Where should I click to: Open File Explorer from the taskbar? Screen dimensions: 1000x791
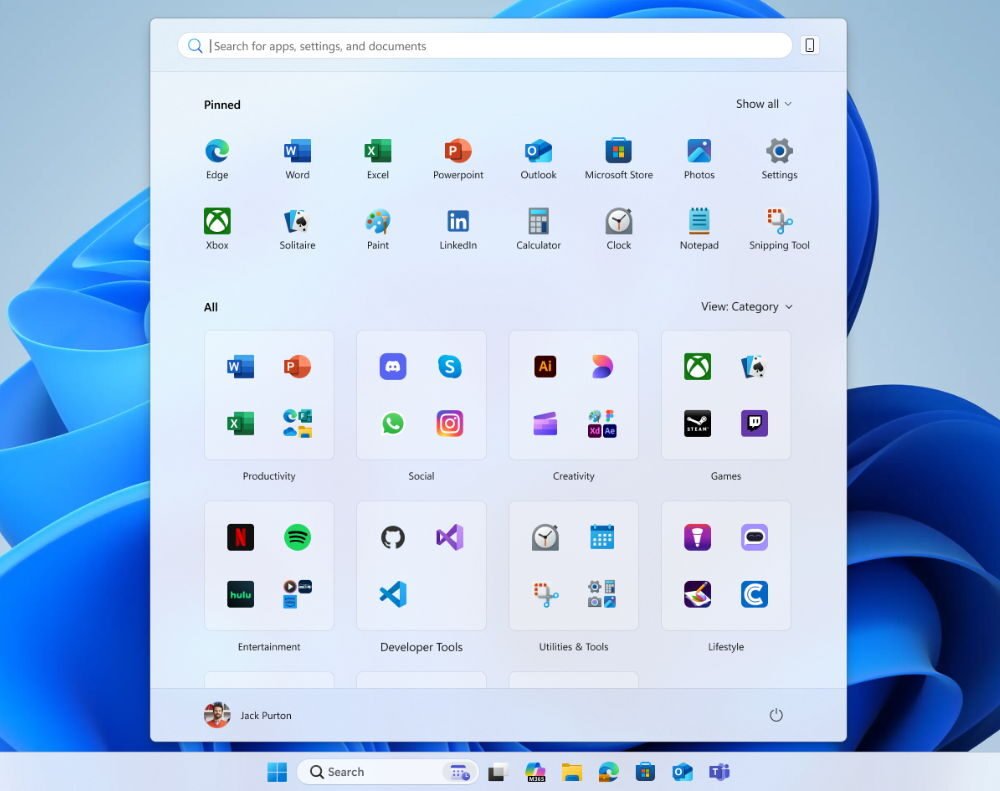click(572, 772)
